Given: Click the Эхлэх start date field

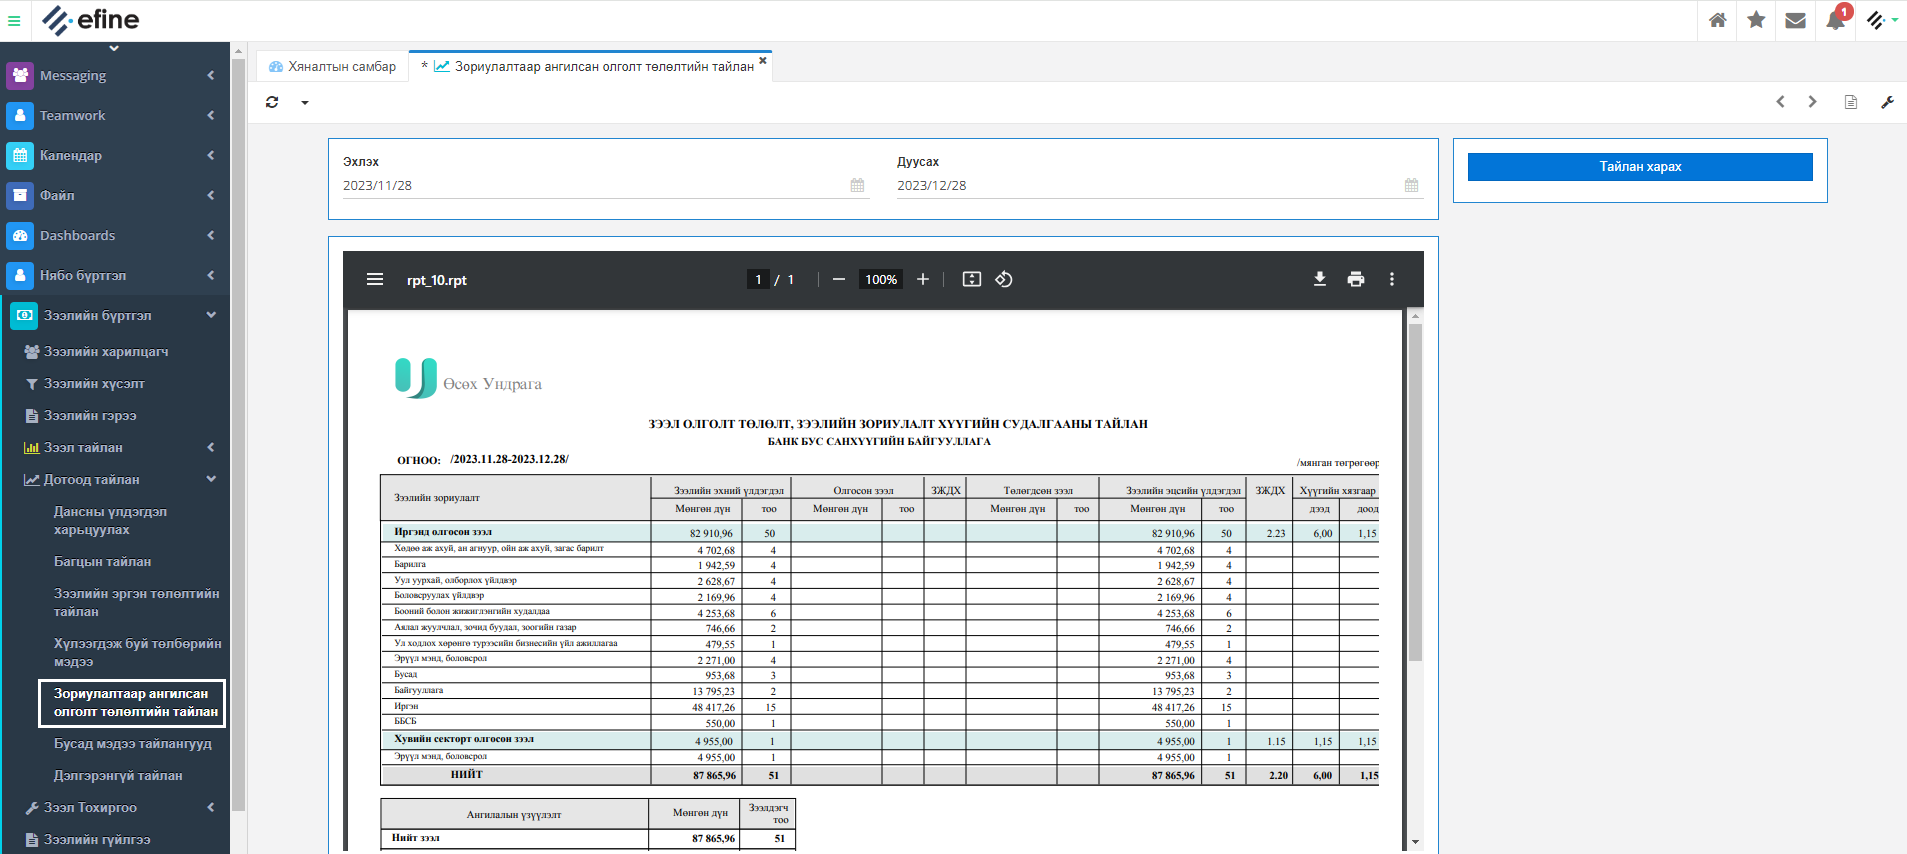Looking at the screenshot, I should coord(606,185).
